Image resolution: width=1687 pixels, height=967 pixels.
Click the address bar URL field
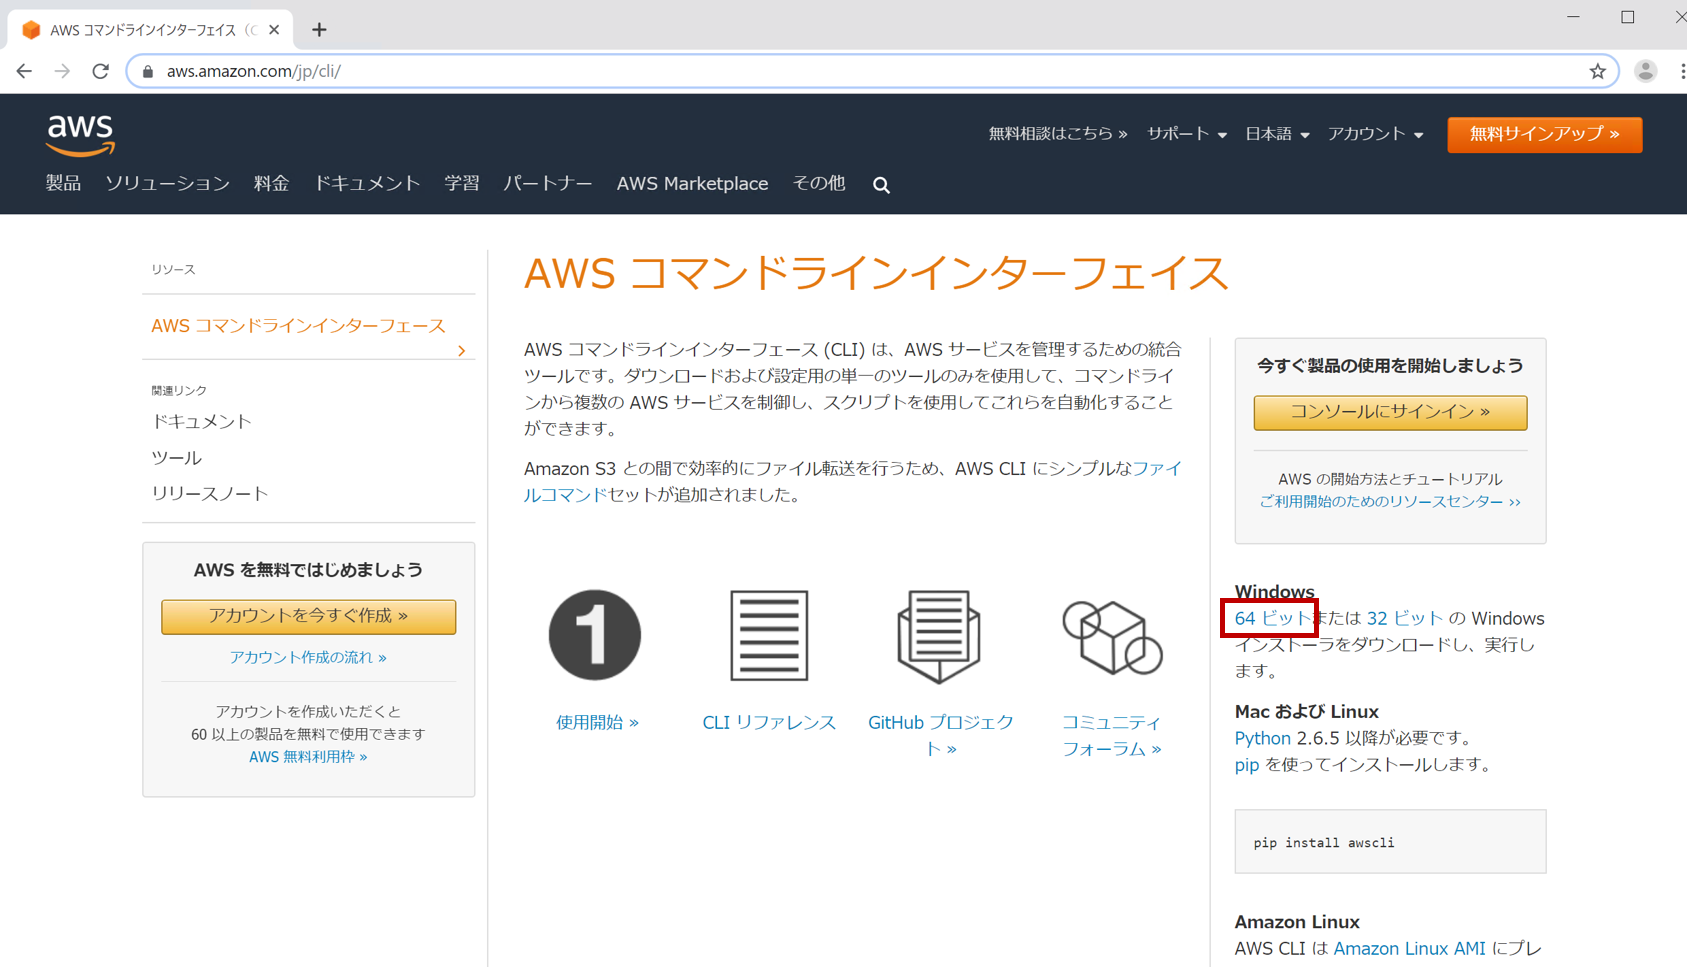coord(870,71)
